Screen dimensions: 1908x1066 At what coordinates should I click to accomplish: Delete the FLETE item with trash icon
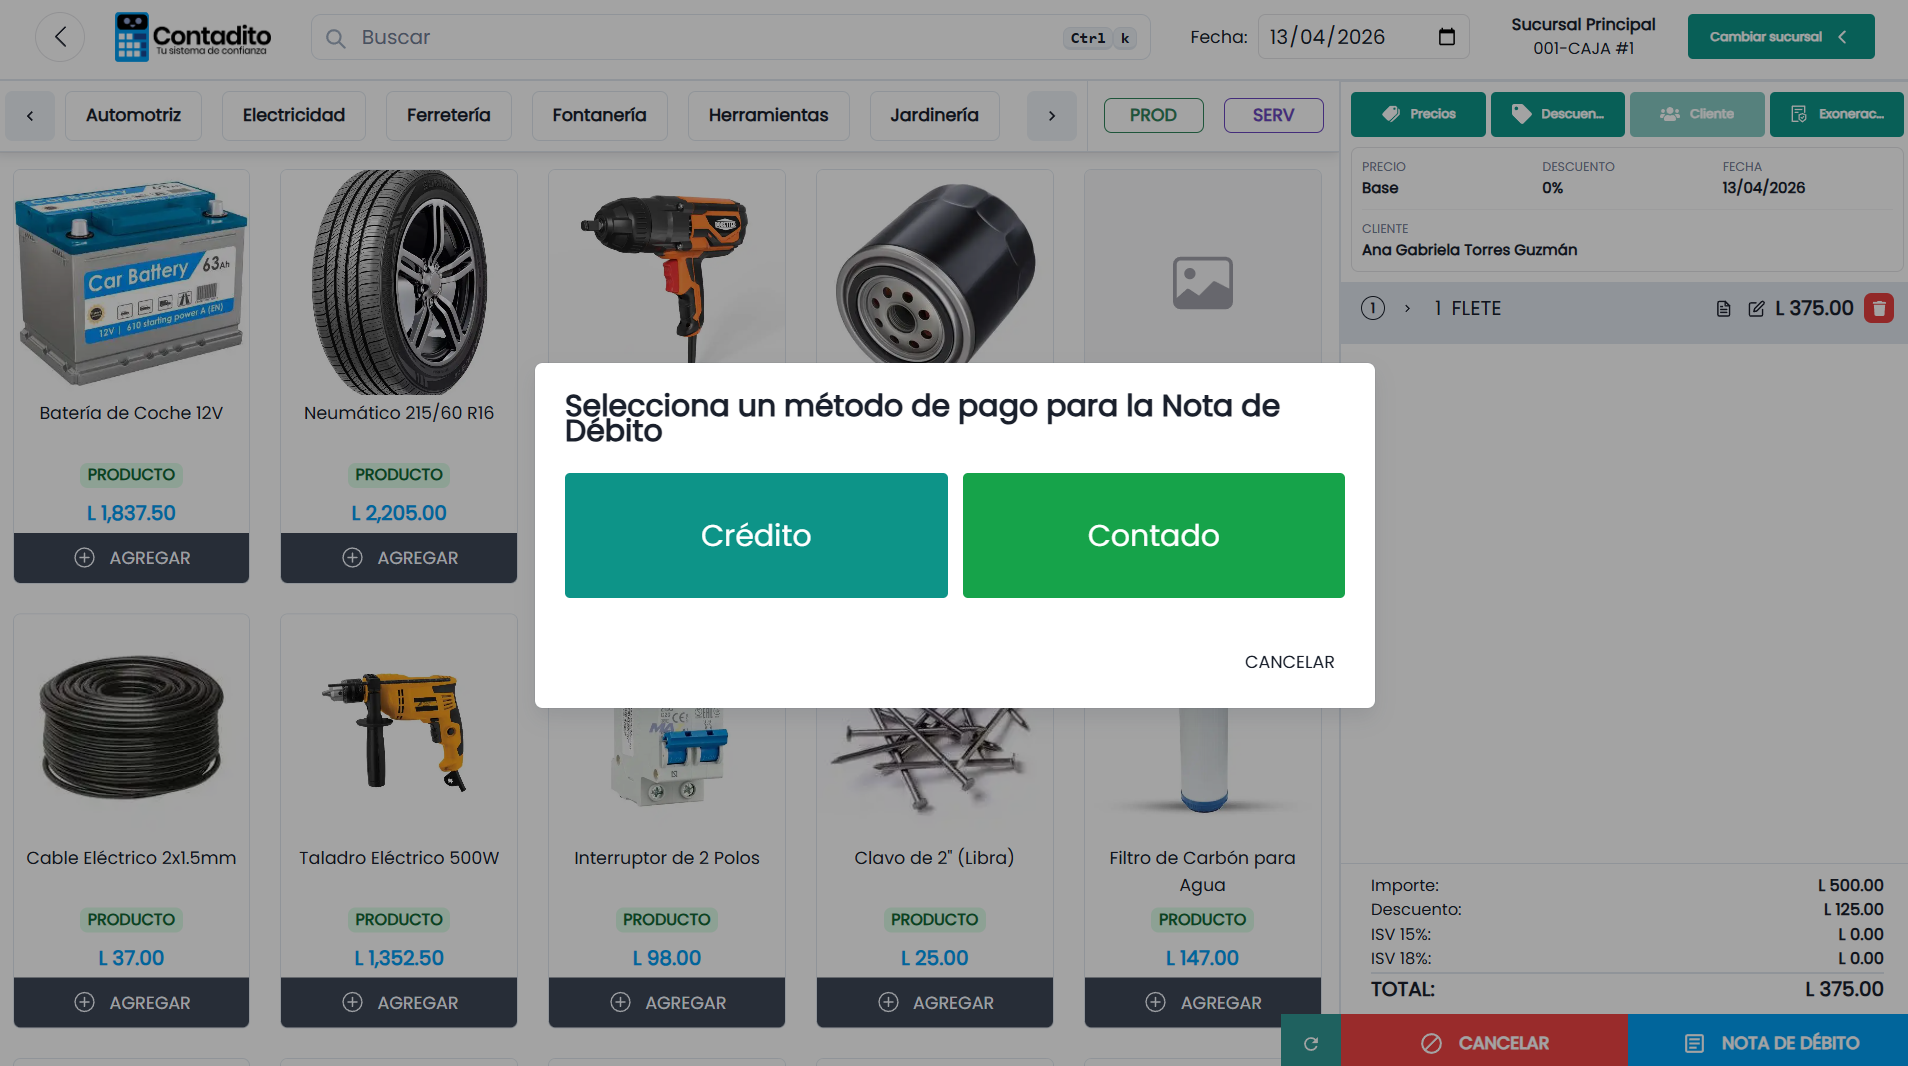point(1879,308)
